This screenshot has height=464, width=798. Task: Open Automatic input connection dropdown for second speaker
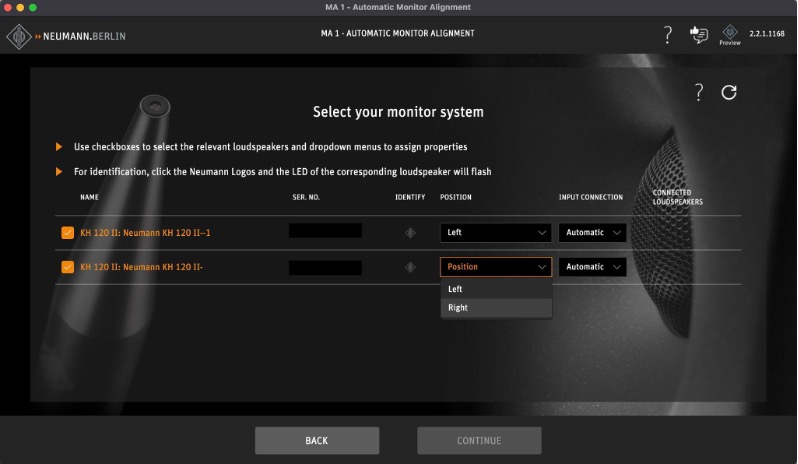click(592, 267)
